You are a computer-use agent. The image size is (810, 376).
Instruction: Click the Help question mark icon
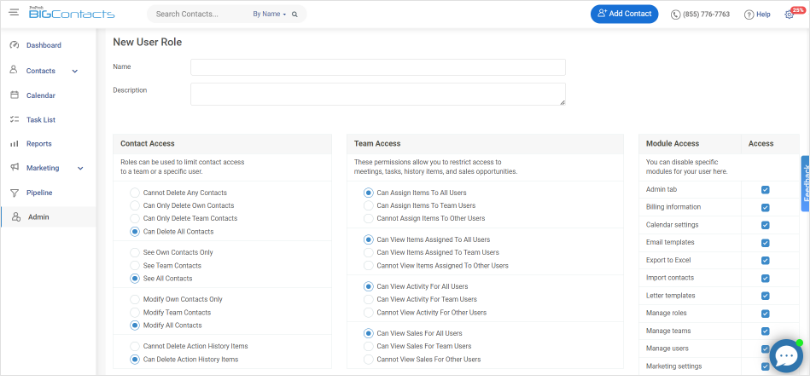pyautogui.click(x=749, y=14)
